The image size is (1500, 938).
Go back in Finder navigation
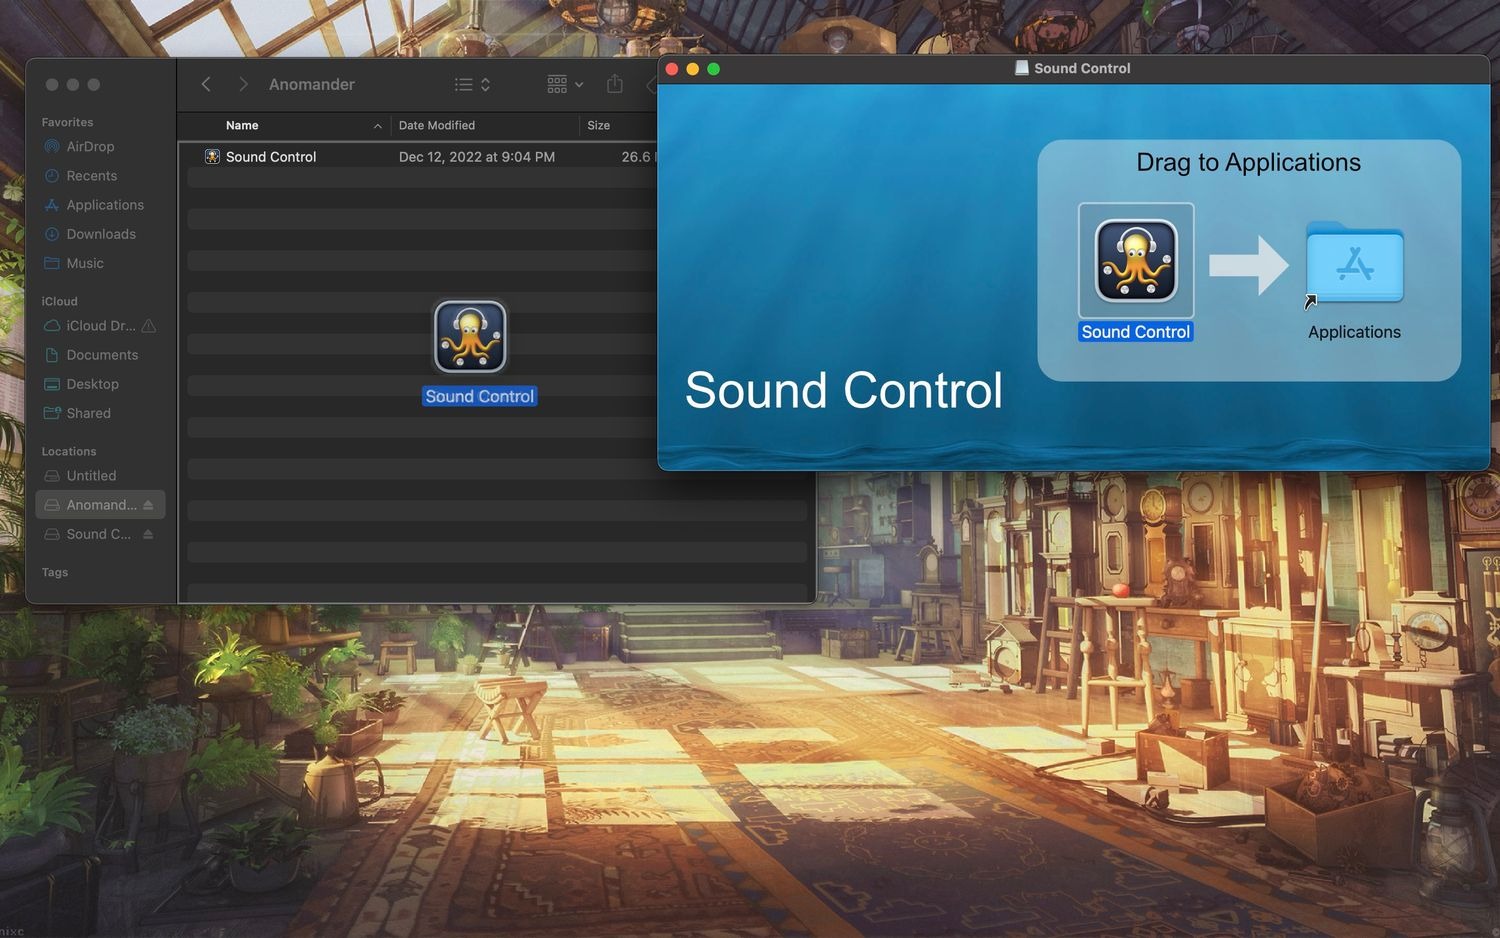pos(206,84)
